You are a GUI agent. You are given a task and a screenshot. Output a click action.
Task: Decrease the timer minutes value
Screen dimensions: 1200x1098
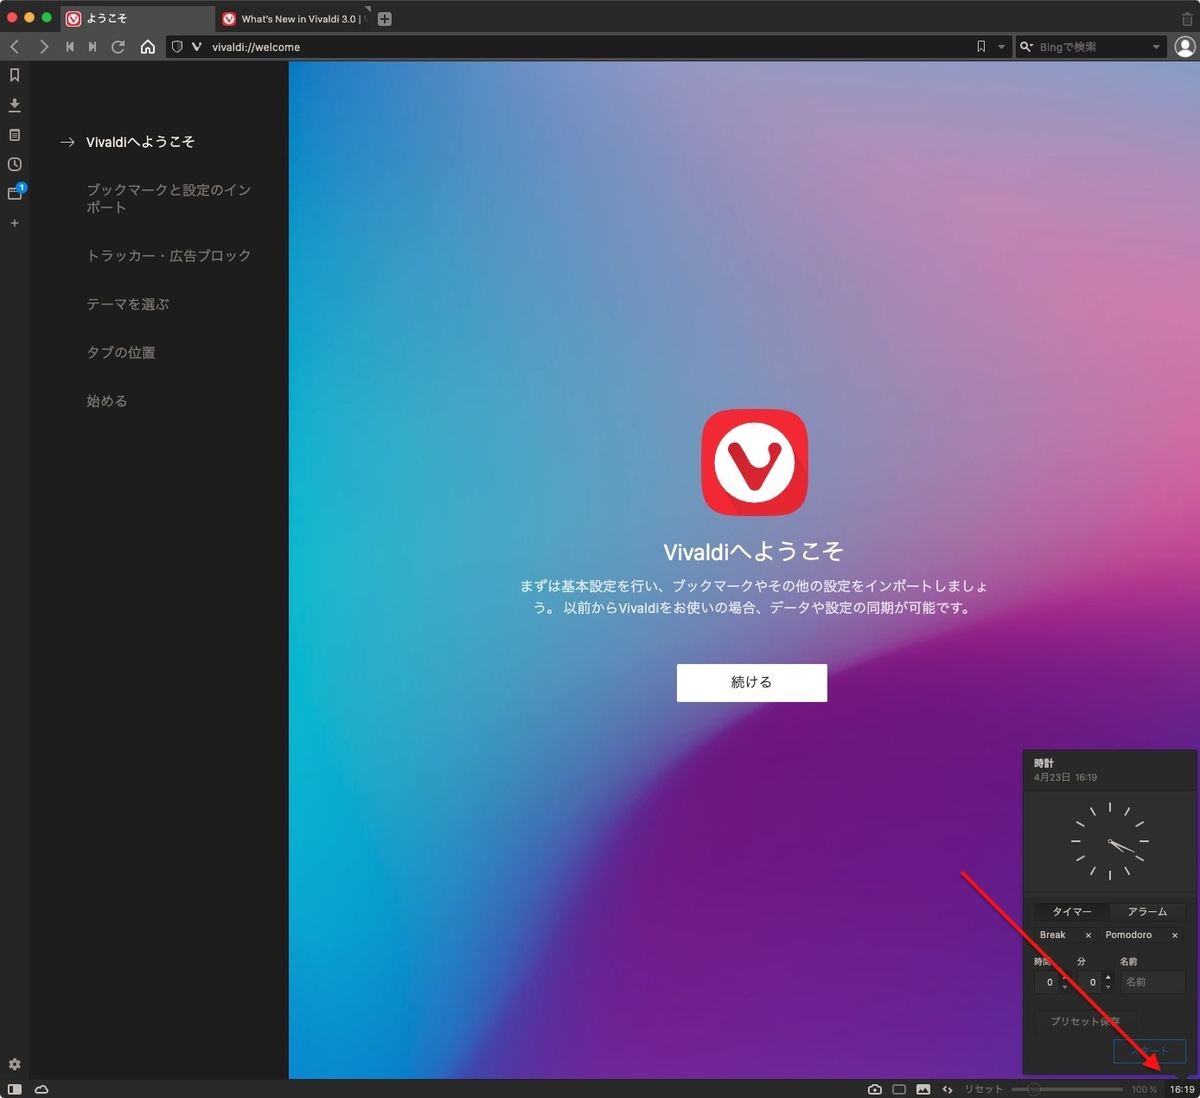click(x=1108, y=988)
